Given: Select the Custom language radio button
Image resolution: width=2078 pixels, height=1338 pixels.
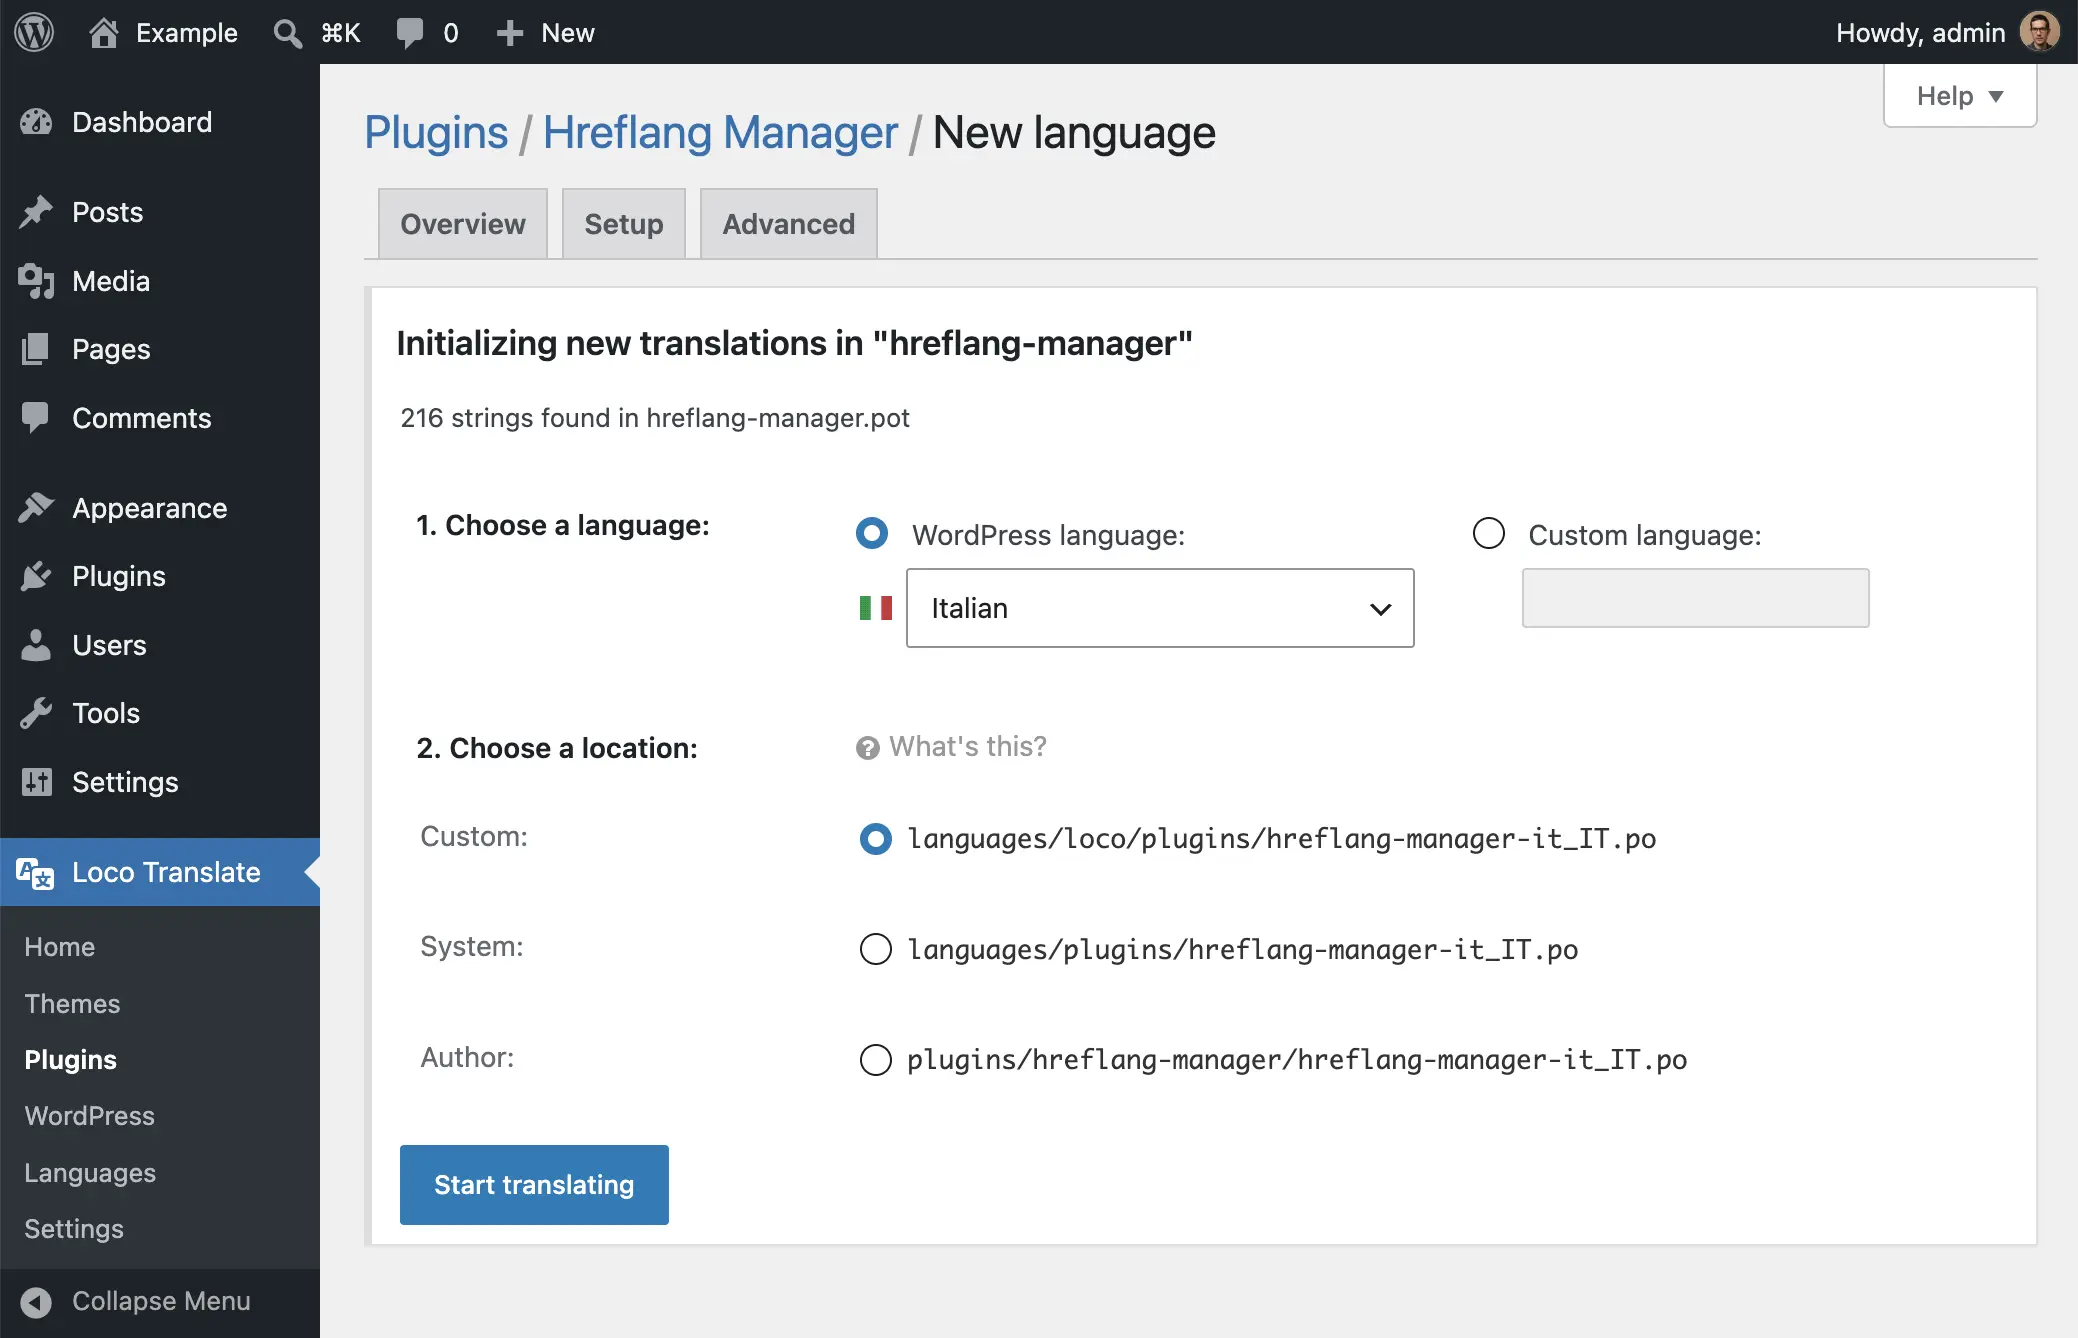Looking at the screenshot, I should pos(1489,533).
